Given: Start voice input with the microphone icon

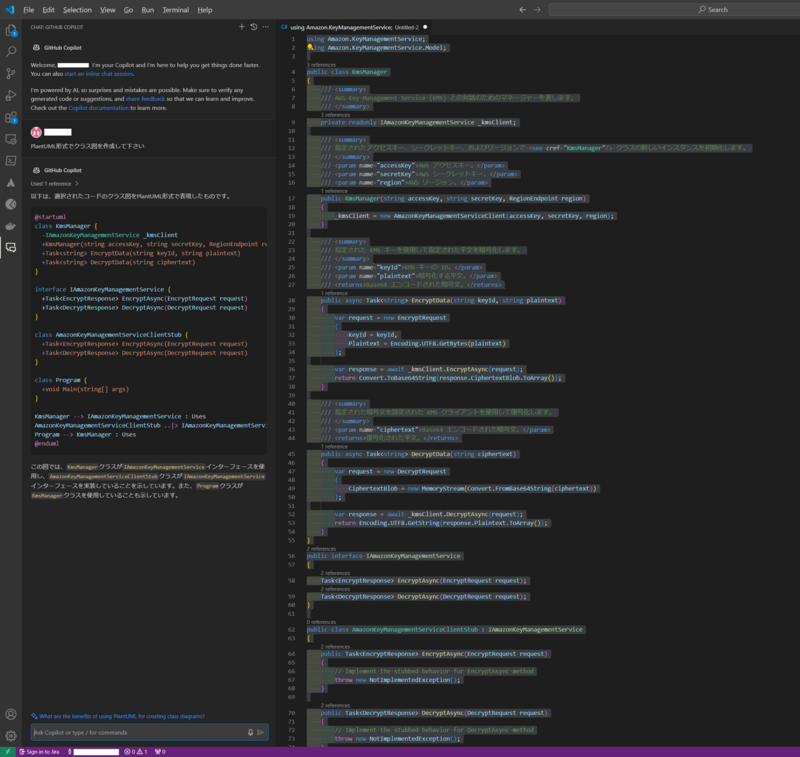Looking at the screenshot, I should 251,733.
